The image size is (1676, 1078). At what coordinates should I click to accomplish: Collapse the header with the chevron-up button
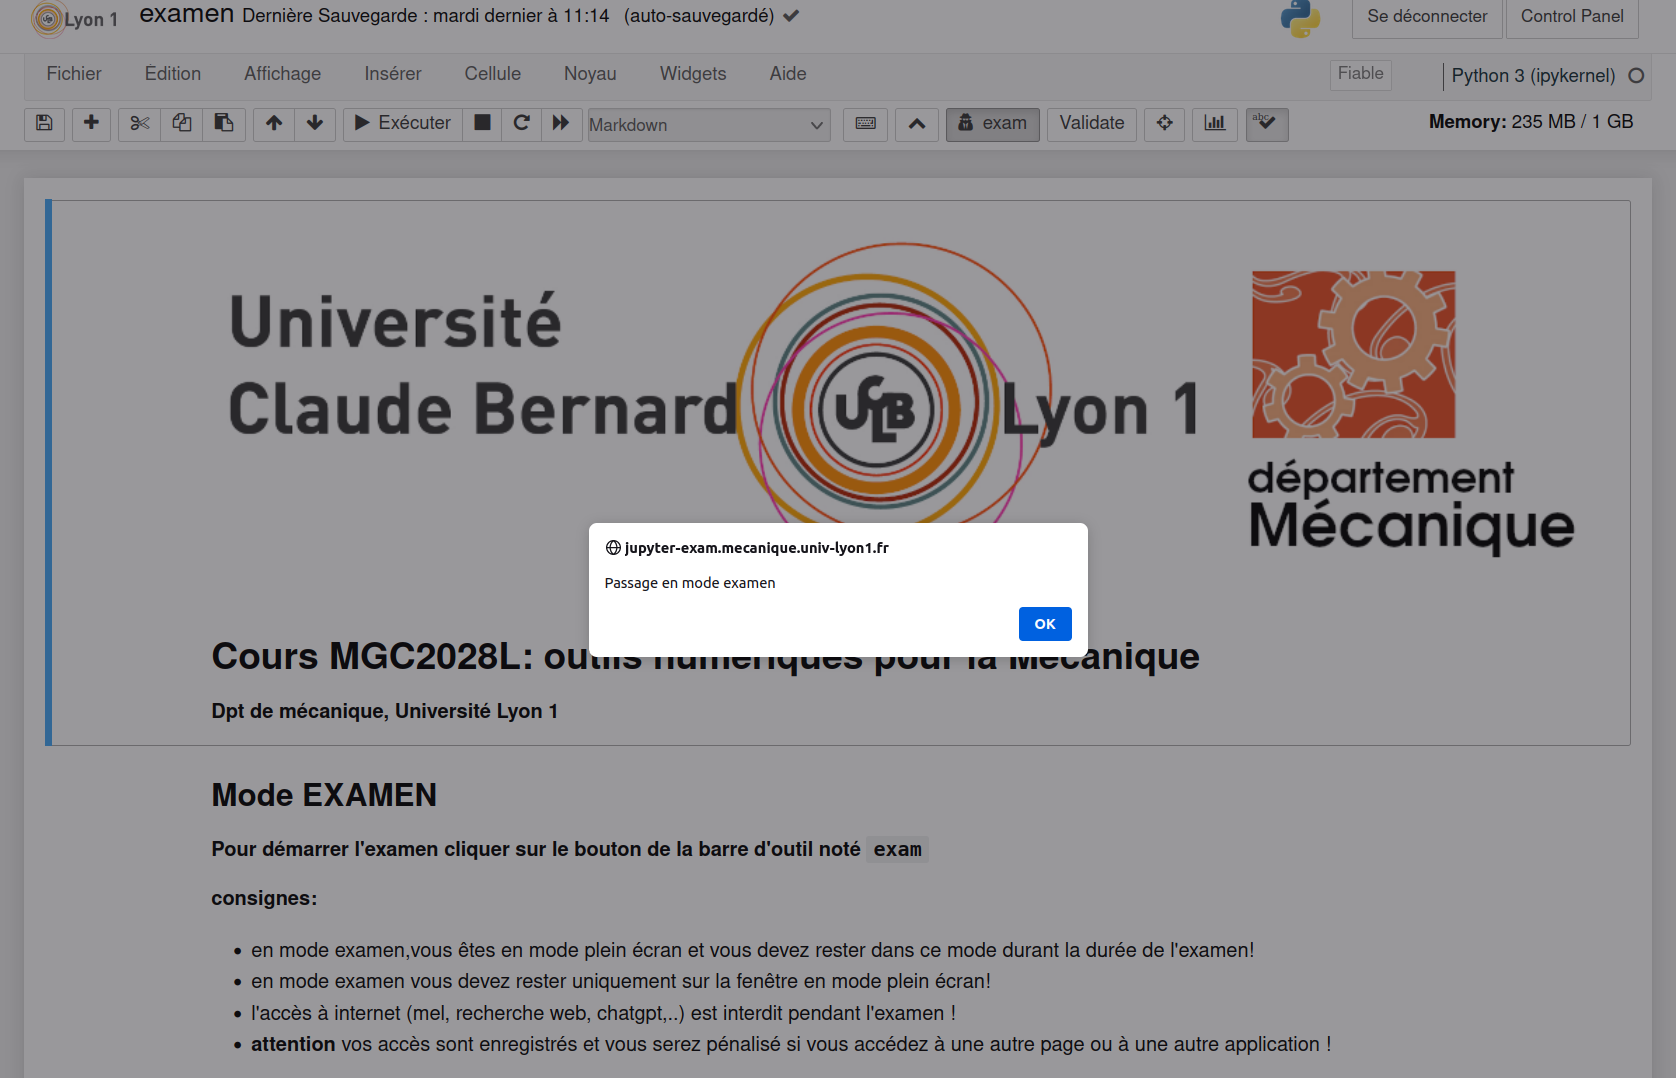[917, 123]
